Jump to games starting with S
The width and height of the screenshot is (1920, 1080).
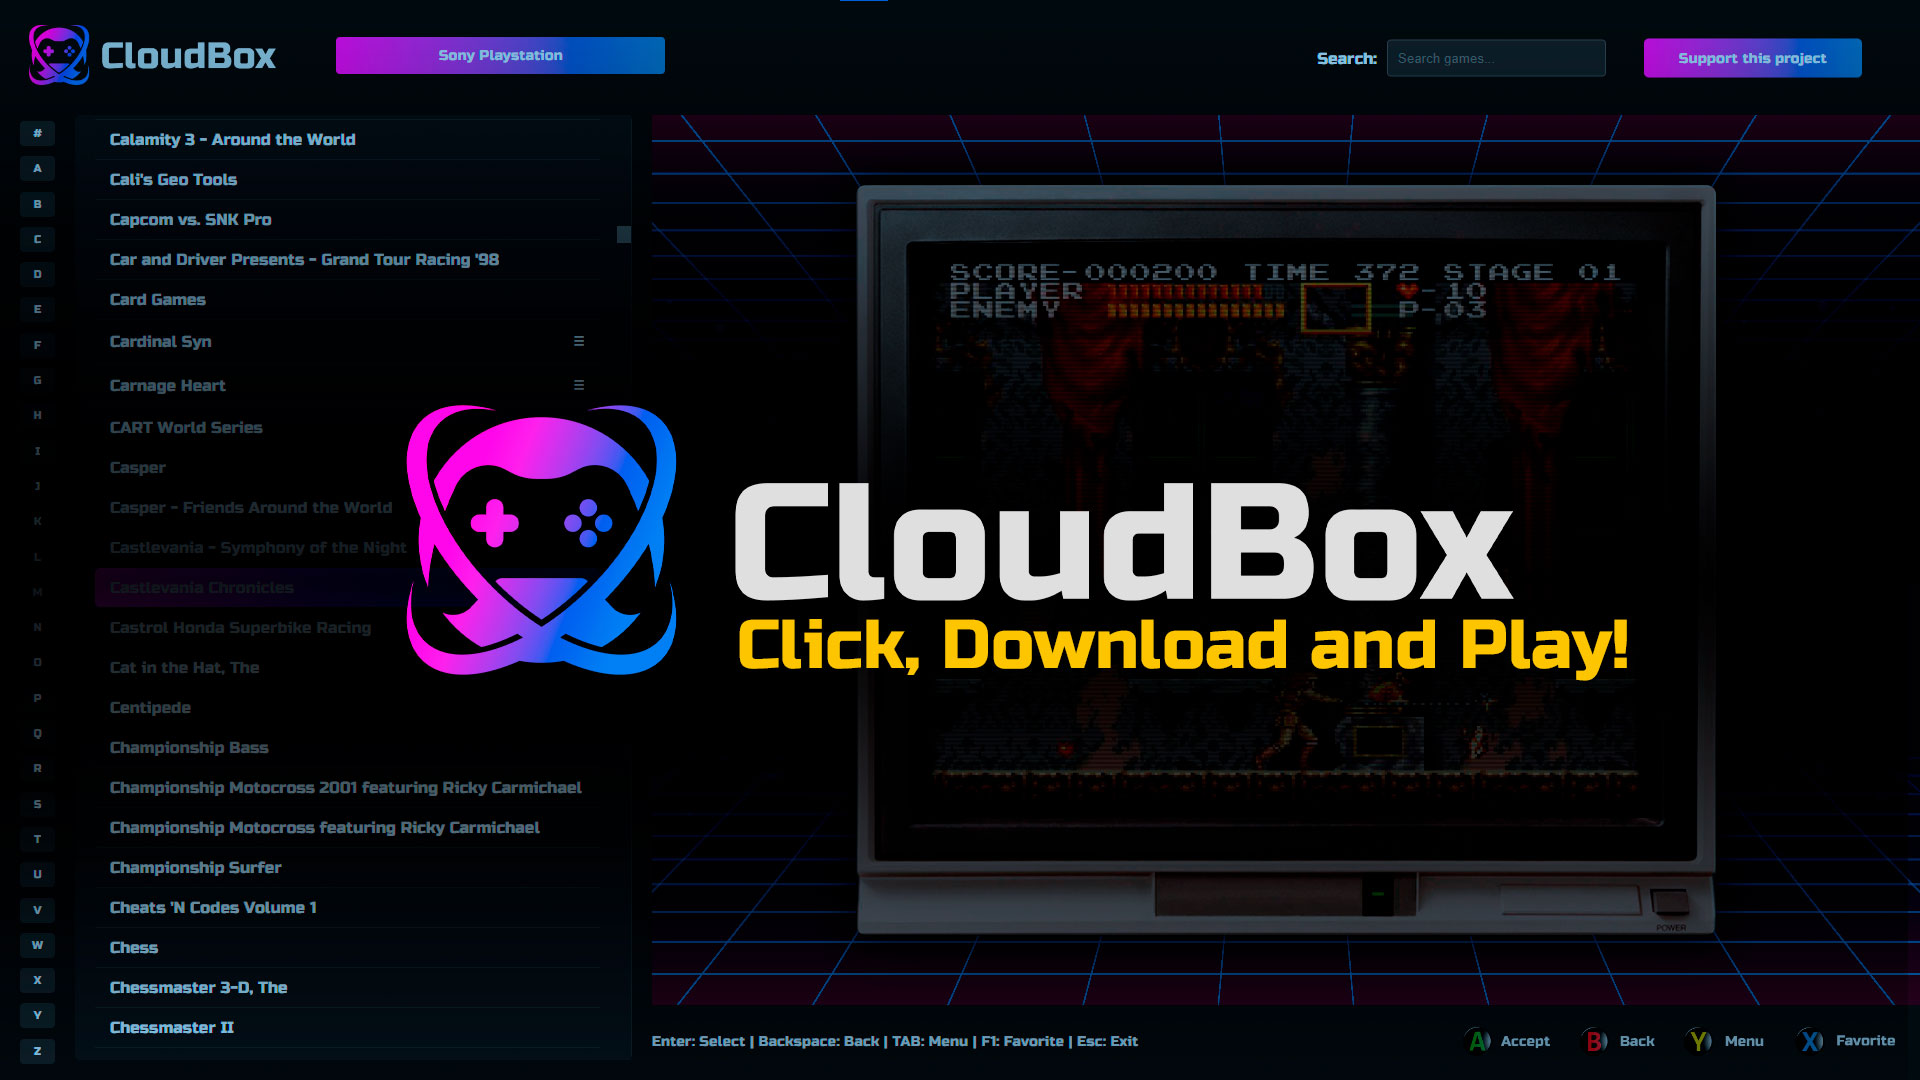(x=37, y=804)
